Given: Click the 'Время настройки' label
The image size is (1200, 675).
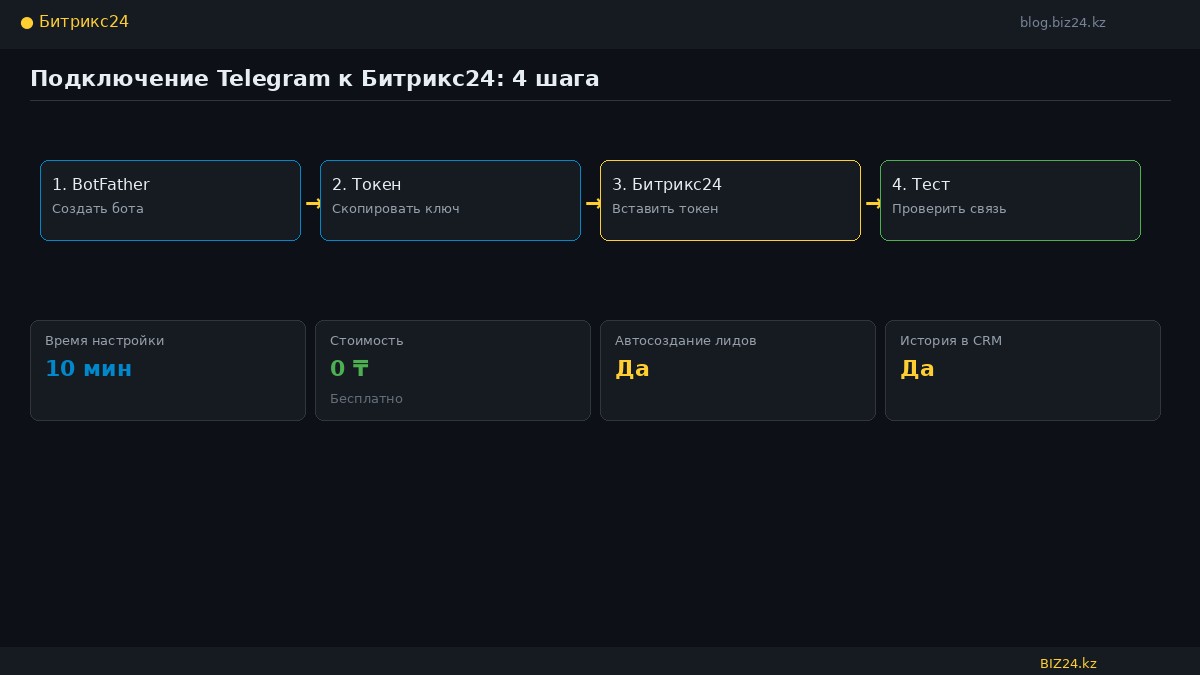Looking at the screenshot, I should tap(105, 341).
